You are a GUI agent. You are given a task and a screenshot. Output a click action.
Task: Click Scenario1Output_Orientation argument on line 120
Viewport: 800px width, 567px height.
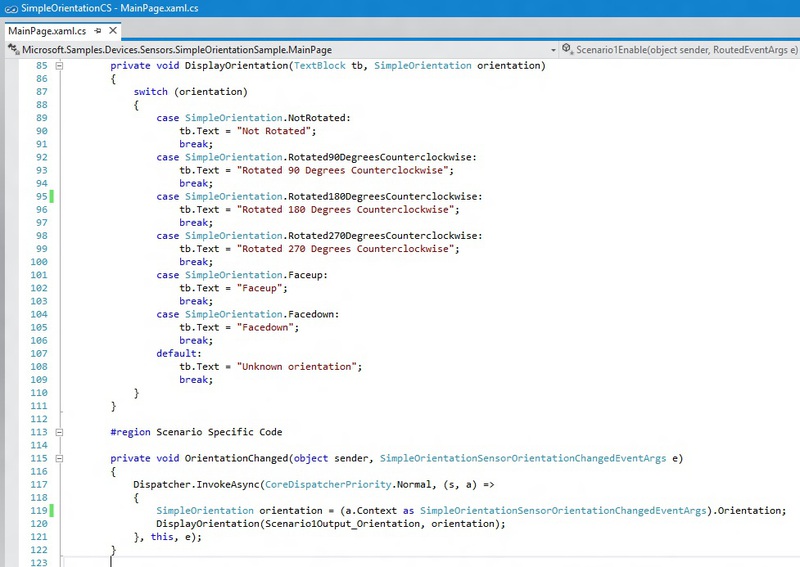342,524
